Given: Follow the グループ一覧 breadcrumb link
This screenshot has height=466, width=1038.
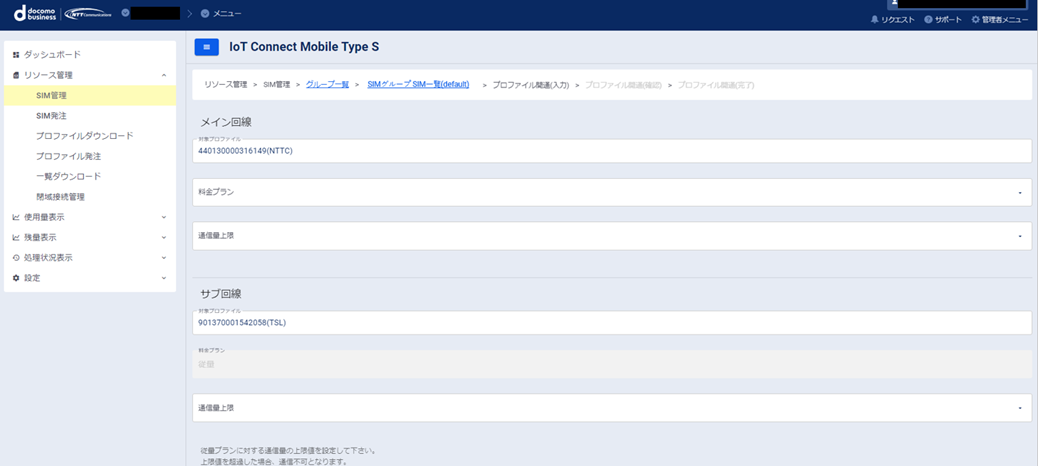Looking at the screenshot, I should click(x=327, y=85).
